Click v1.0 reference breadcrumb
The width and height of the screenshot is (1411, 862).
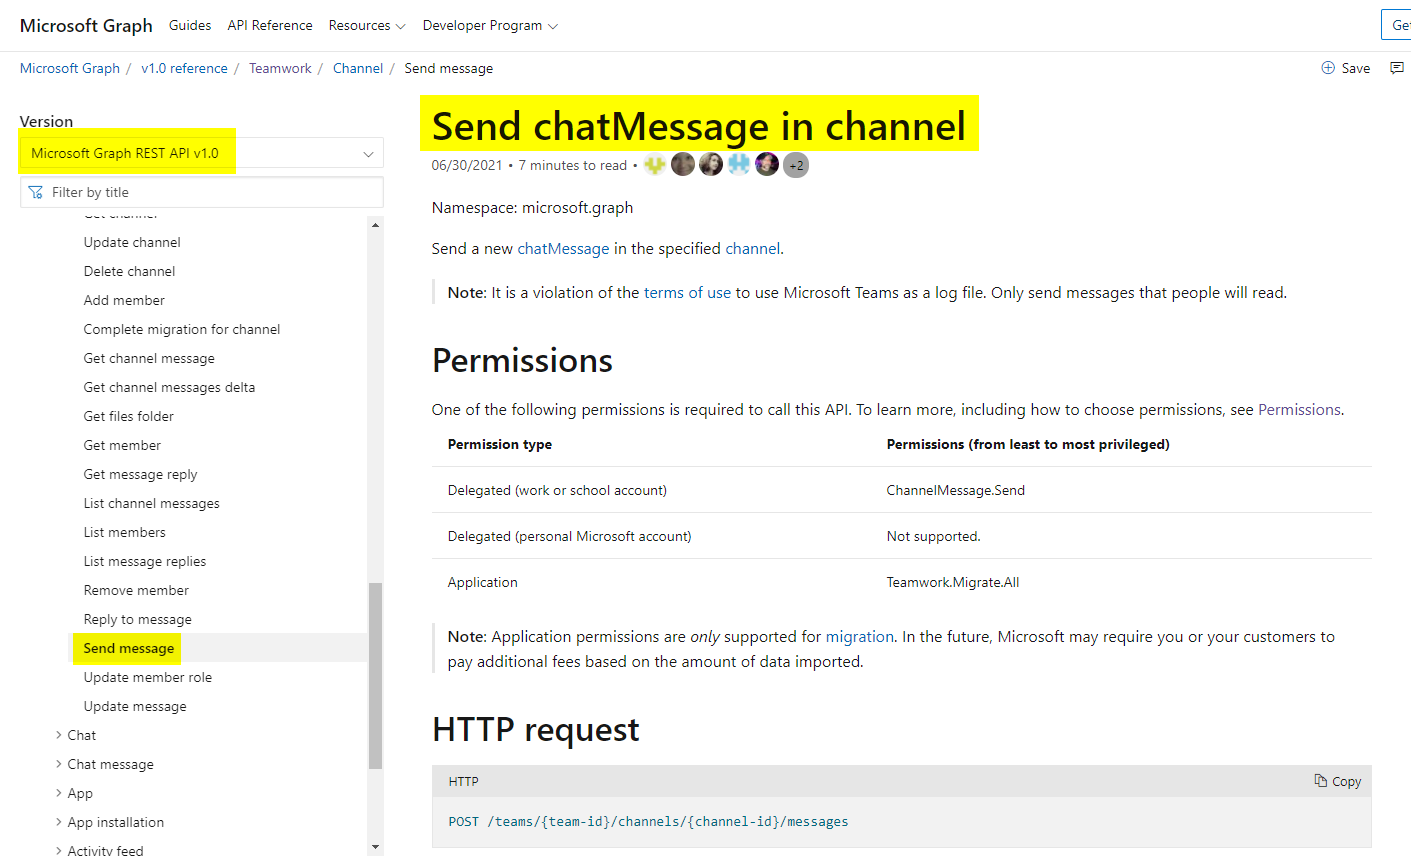[184, 68]
